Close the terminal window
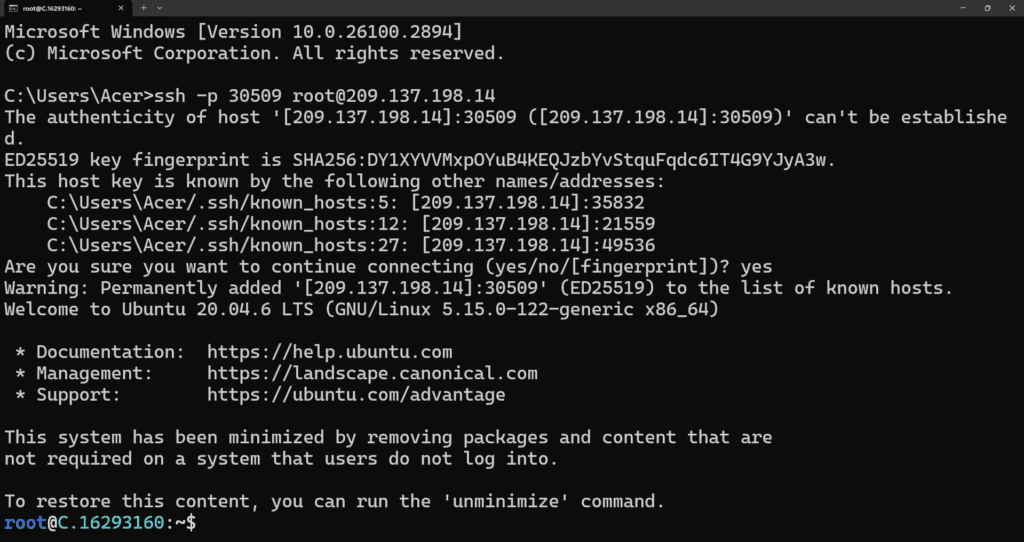Screen dimensions: 1024x542 pos(1011,8)
